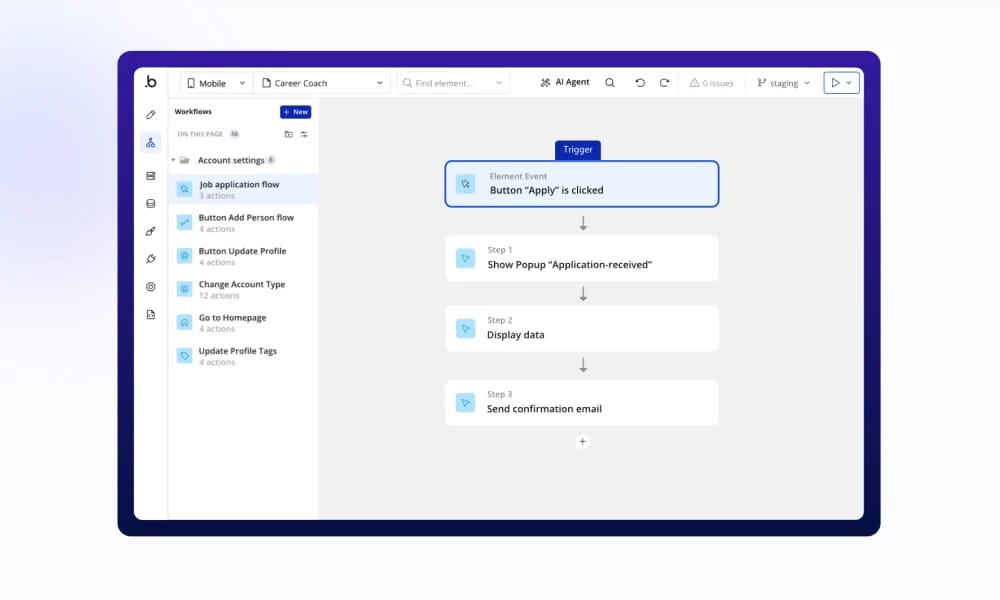
Task: Click the ON THIS PAGE label
Action: tap(200, 134)
